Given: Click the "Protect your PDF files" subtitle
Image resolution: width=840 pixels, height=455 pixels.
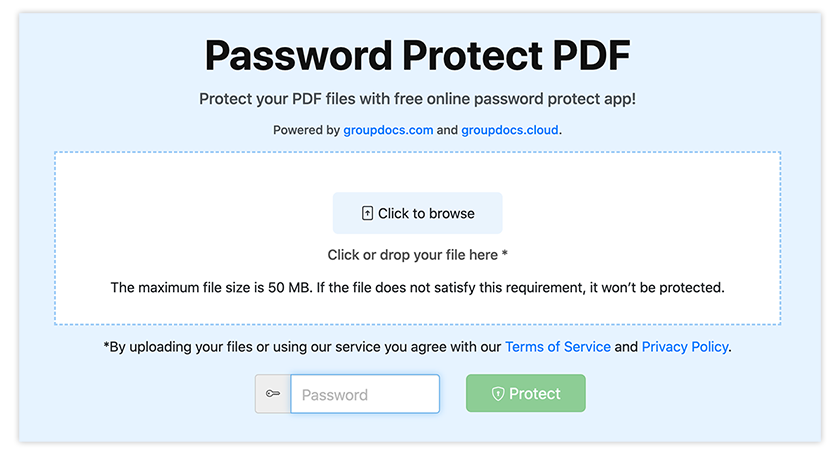Looking at the screenshot, I should pos(418,99).
